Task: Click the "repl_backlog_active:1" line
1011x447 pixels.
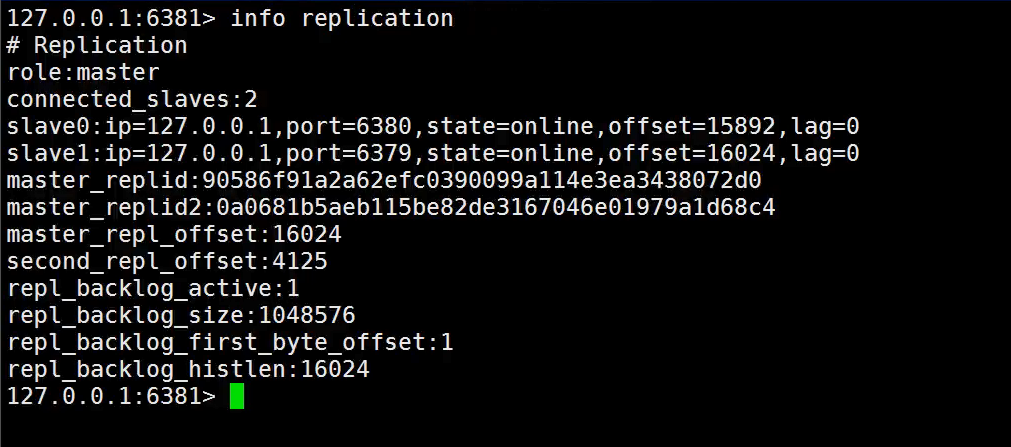Action: [153, 289]
